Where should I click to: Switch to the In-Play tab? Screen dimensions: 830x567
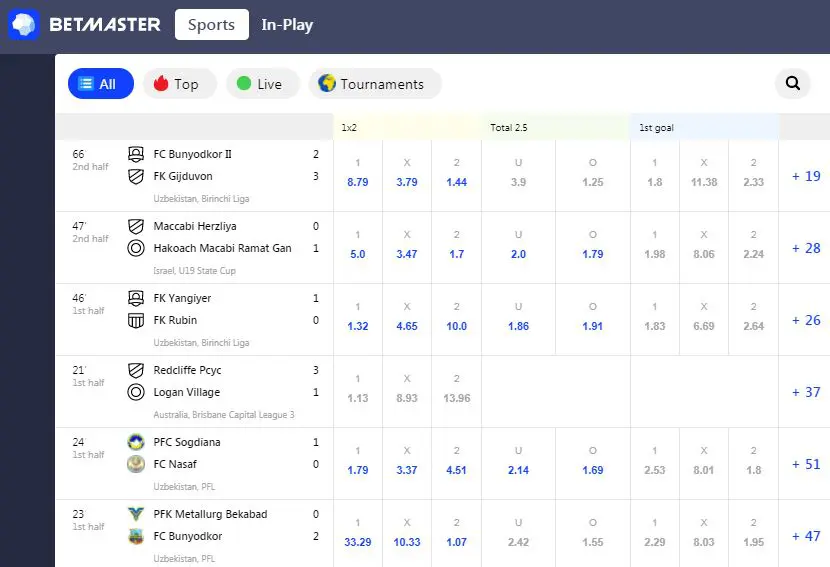[x=287, y=24]
